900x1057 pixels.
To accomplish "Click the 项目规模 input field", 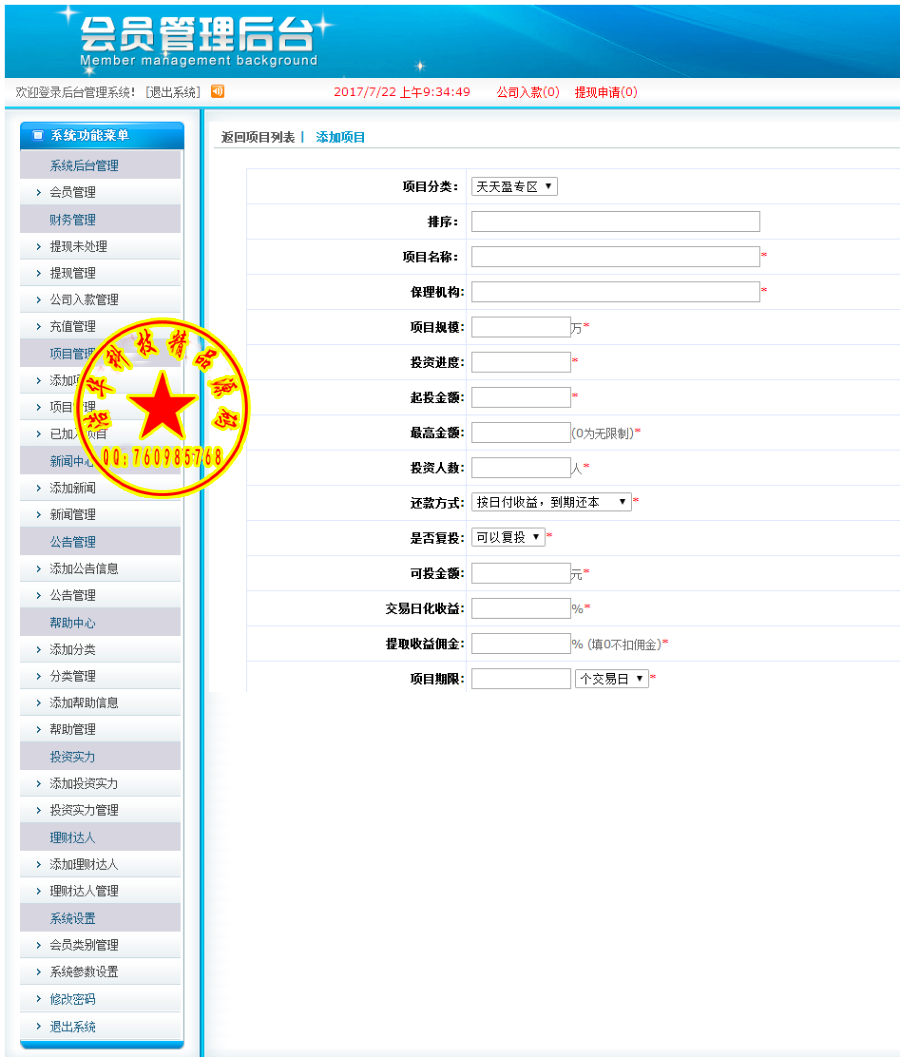I will (521, 327).
